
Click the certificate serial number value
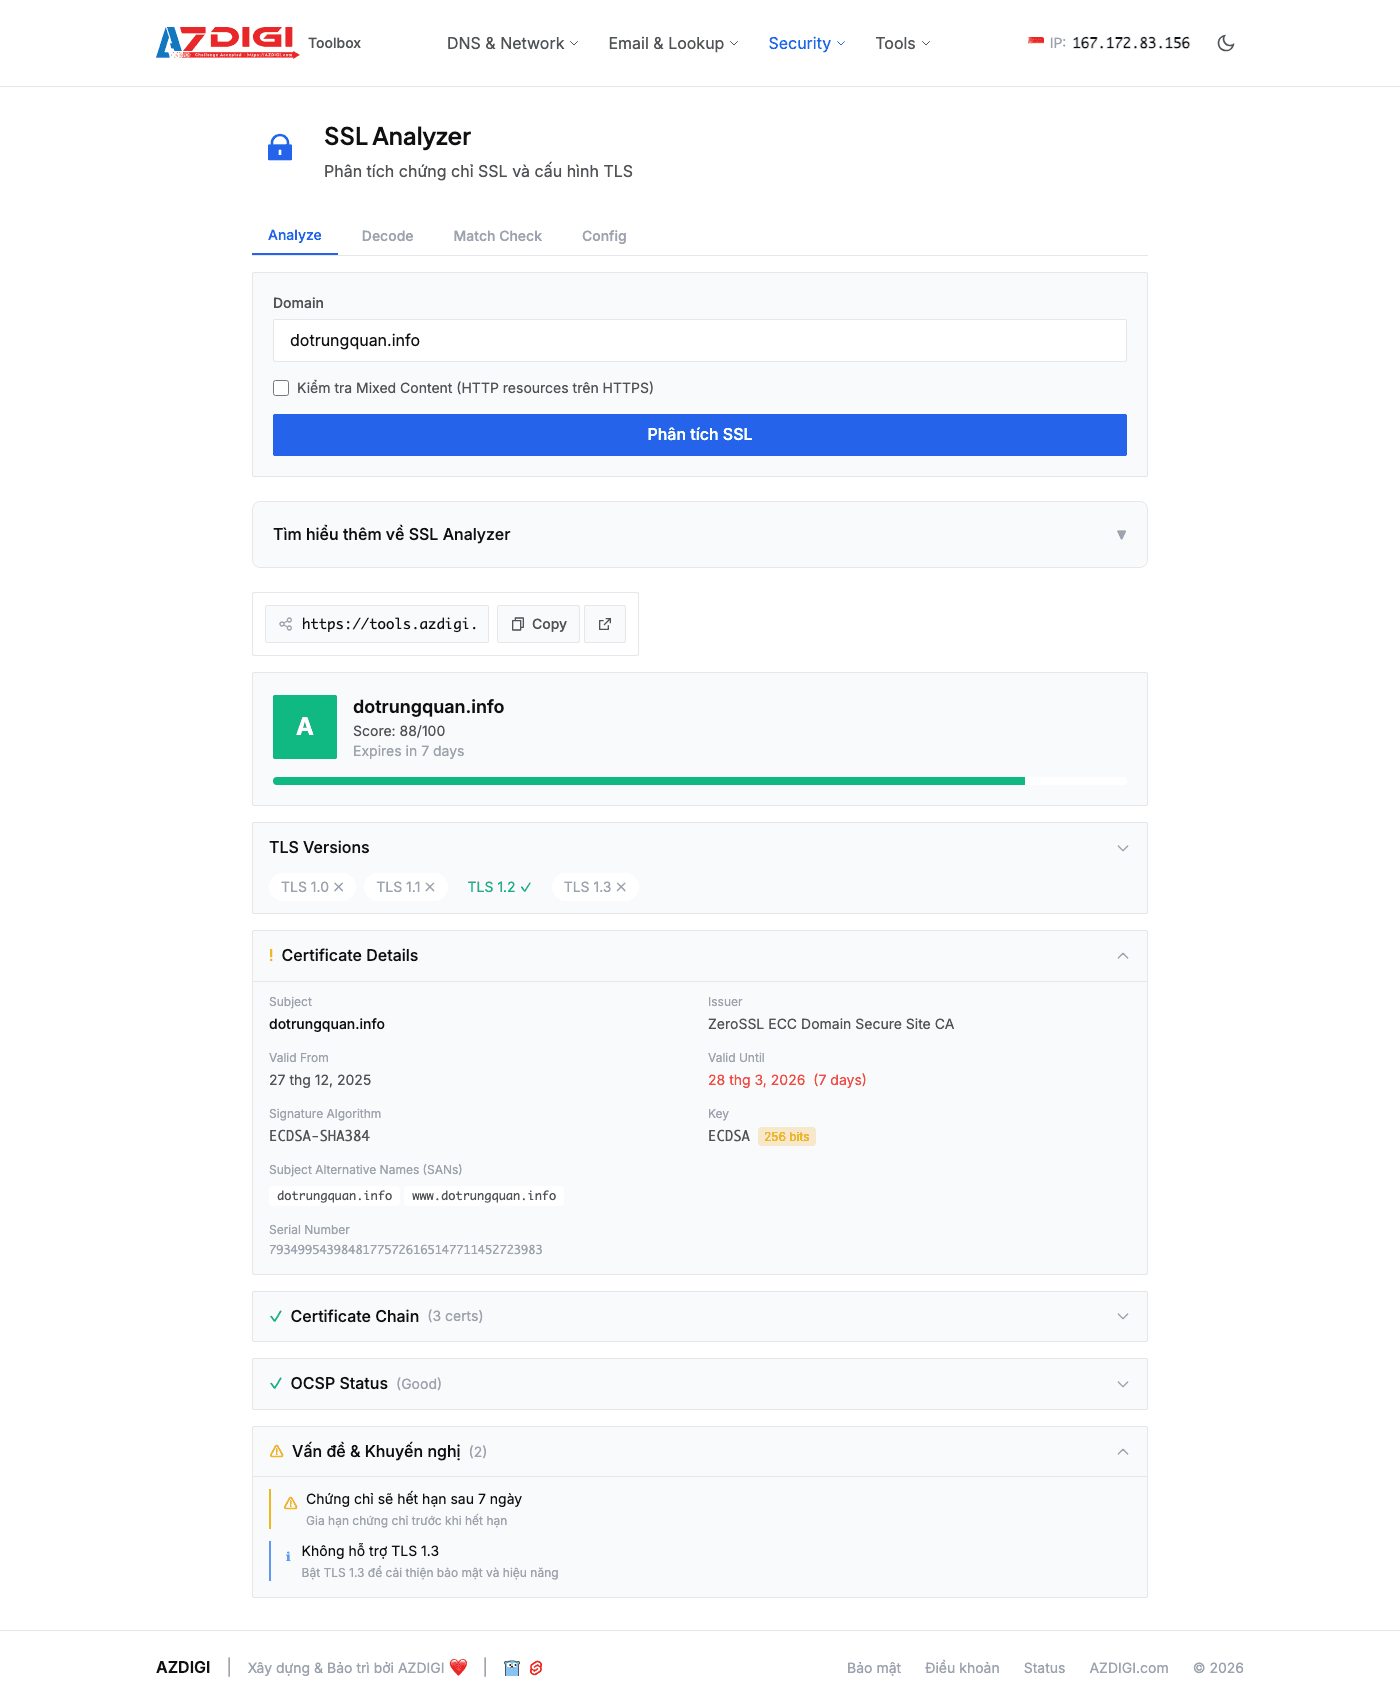[x=406, y=1250]
